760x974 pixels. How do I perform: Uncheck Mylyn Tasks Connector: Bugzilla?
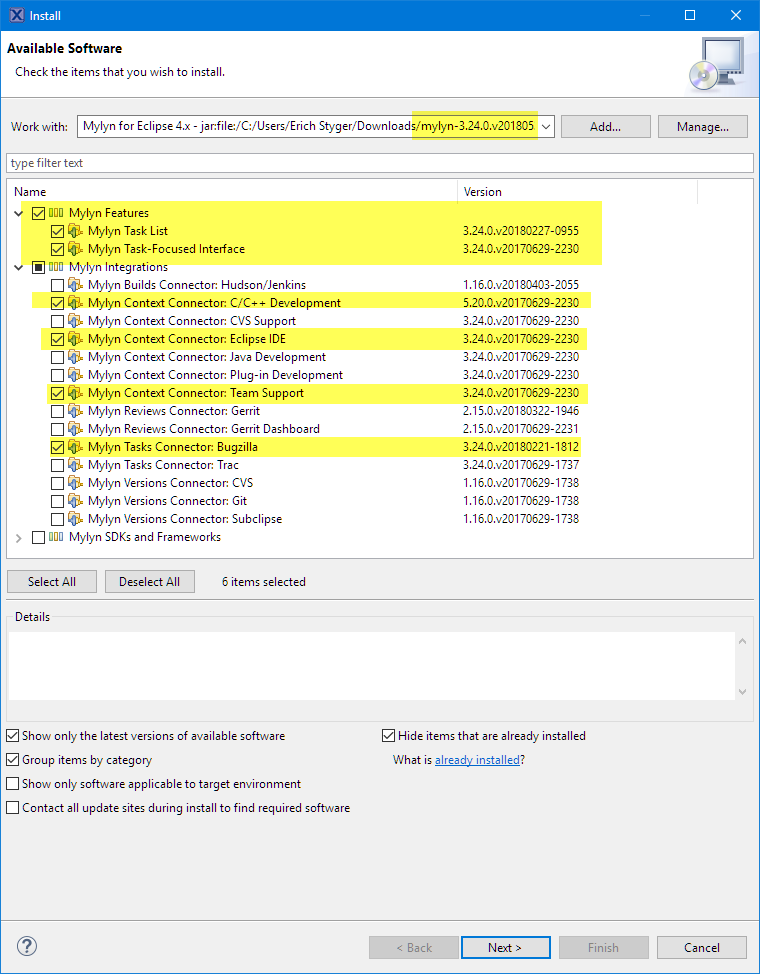point(57,447)
